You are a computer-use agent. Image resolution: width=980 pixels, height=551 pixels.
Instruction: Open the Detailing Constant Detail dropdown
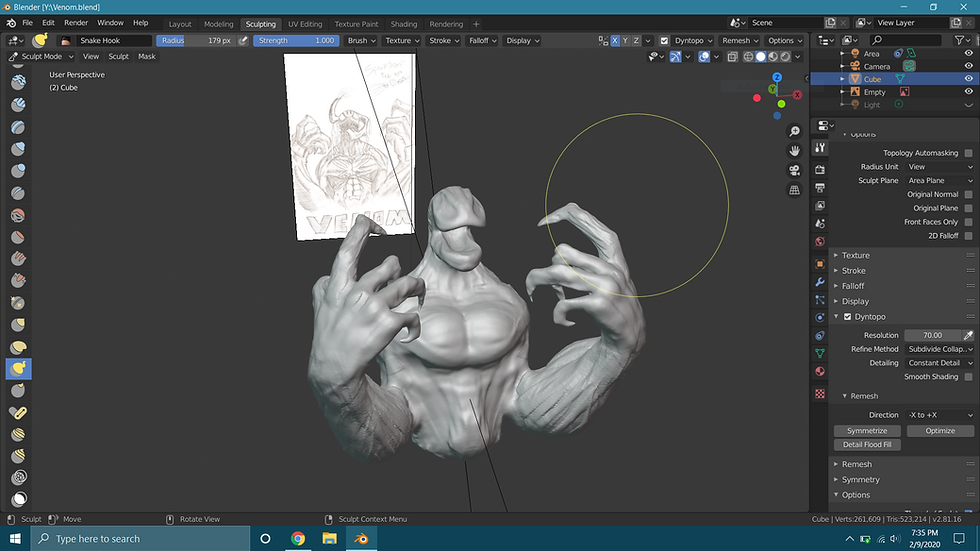tap(940, 363)
